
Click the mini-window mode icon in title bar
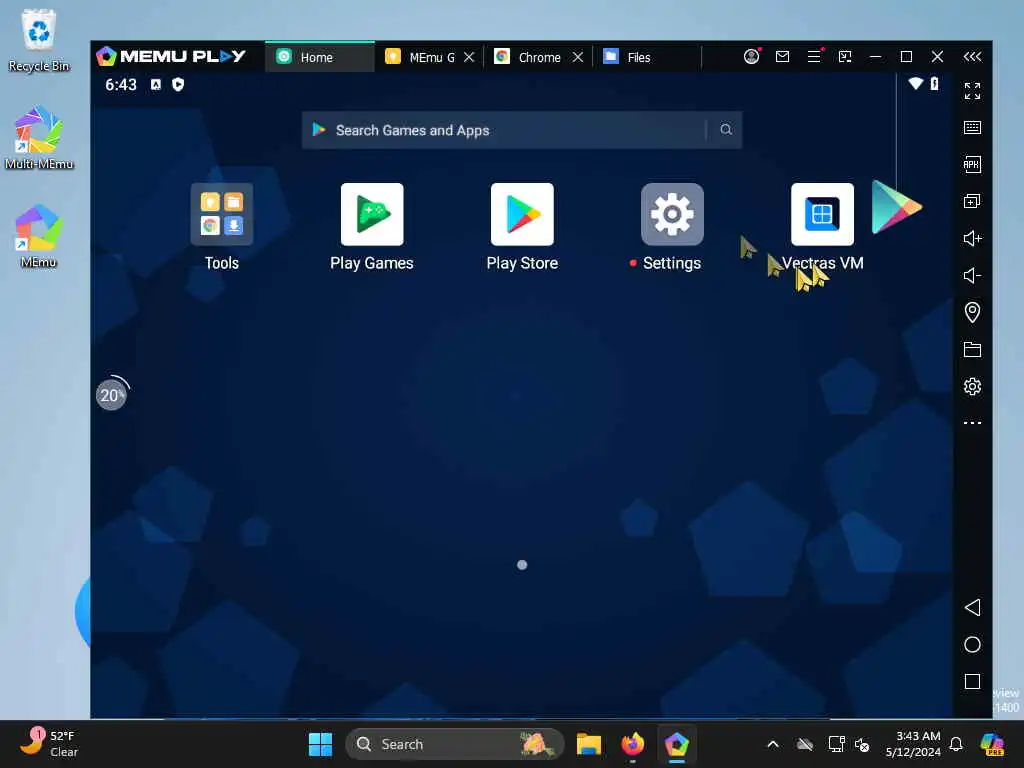click(x=844, y=57)
